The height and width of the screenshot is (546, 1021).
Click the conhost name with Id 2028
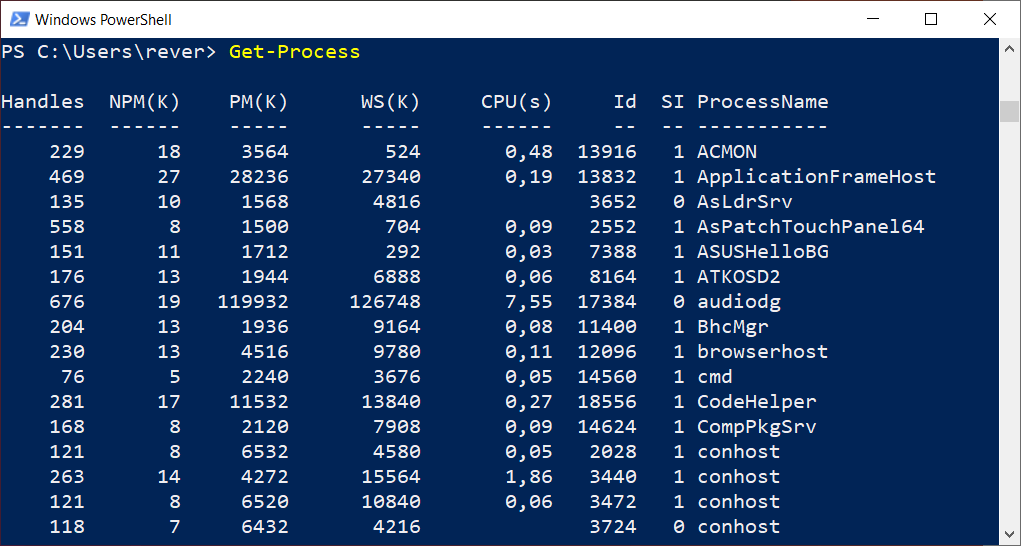(x=739, y=452)
